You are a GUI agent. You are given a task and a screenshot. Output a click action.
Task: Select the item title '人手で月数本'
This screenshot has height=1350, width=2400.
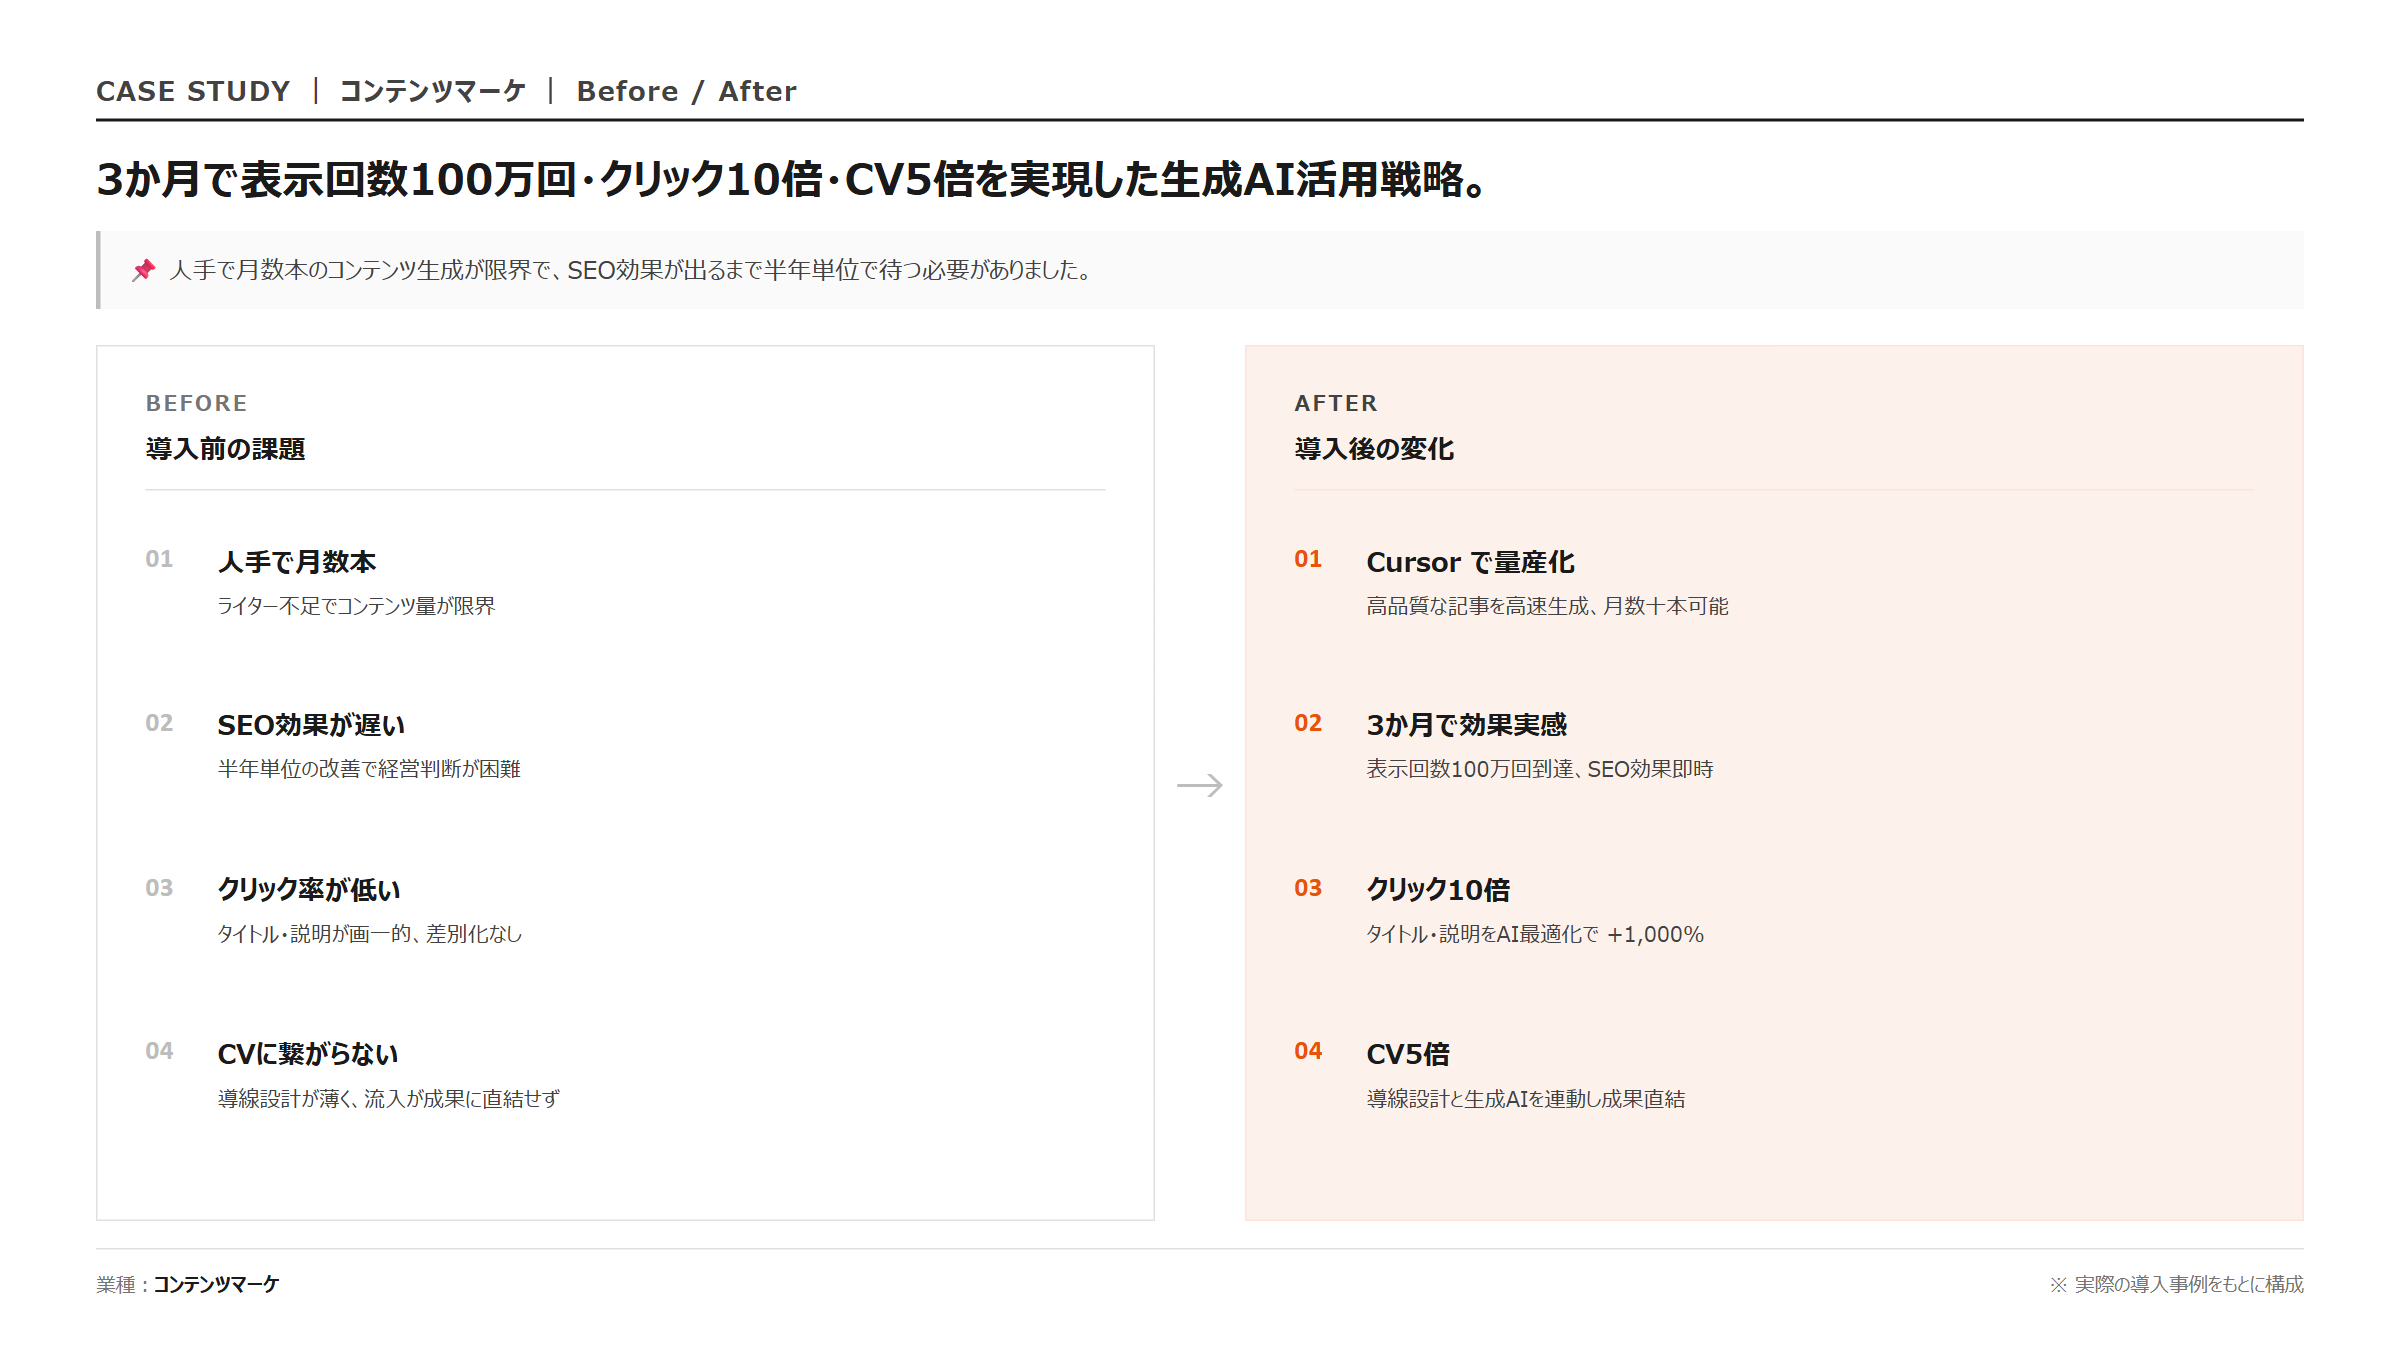point(297,562)
